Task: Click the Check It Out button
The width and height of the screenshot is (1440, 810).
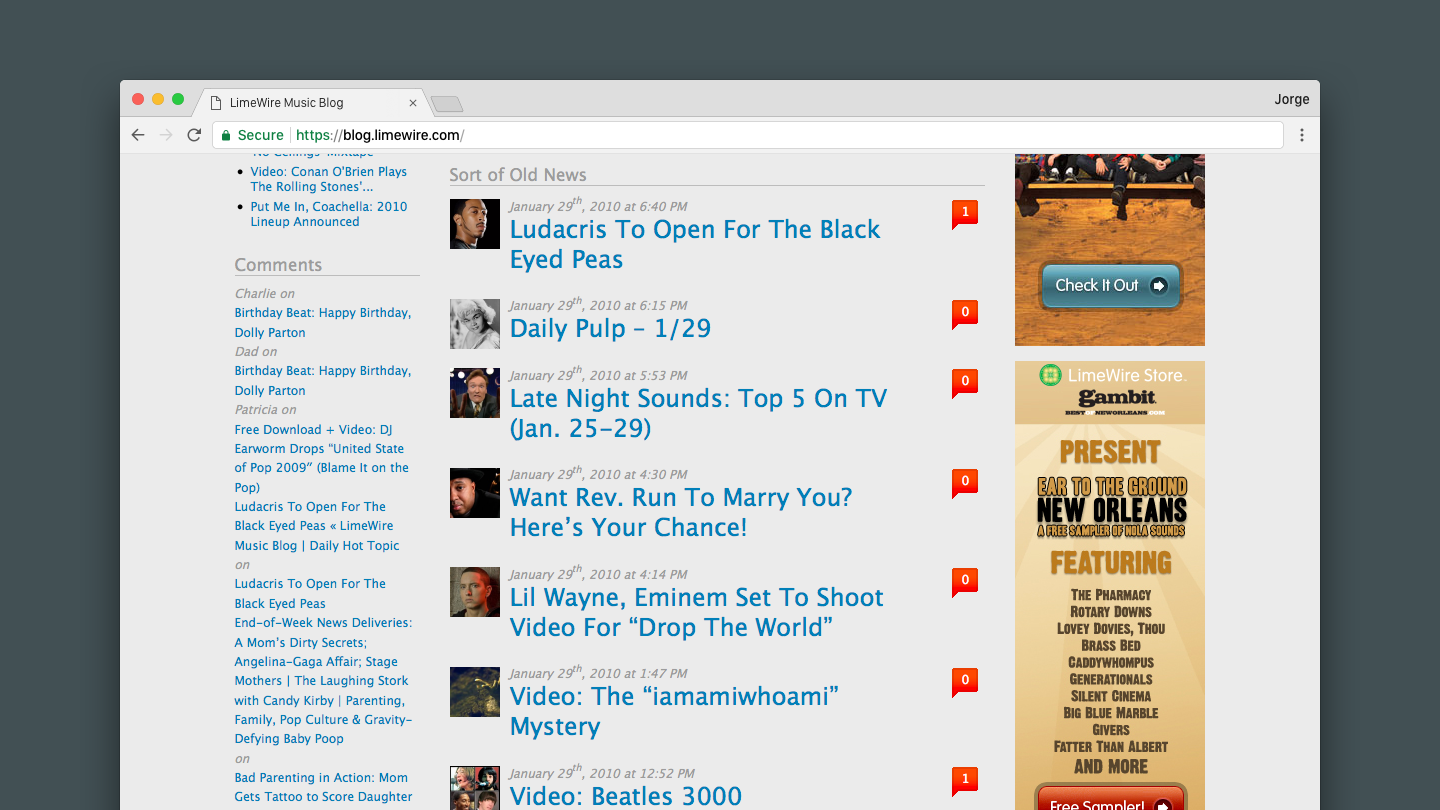Action: [x=1110, y=286]
